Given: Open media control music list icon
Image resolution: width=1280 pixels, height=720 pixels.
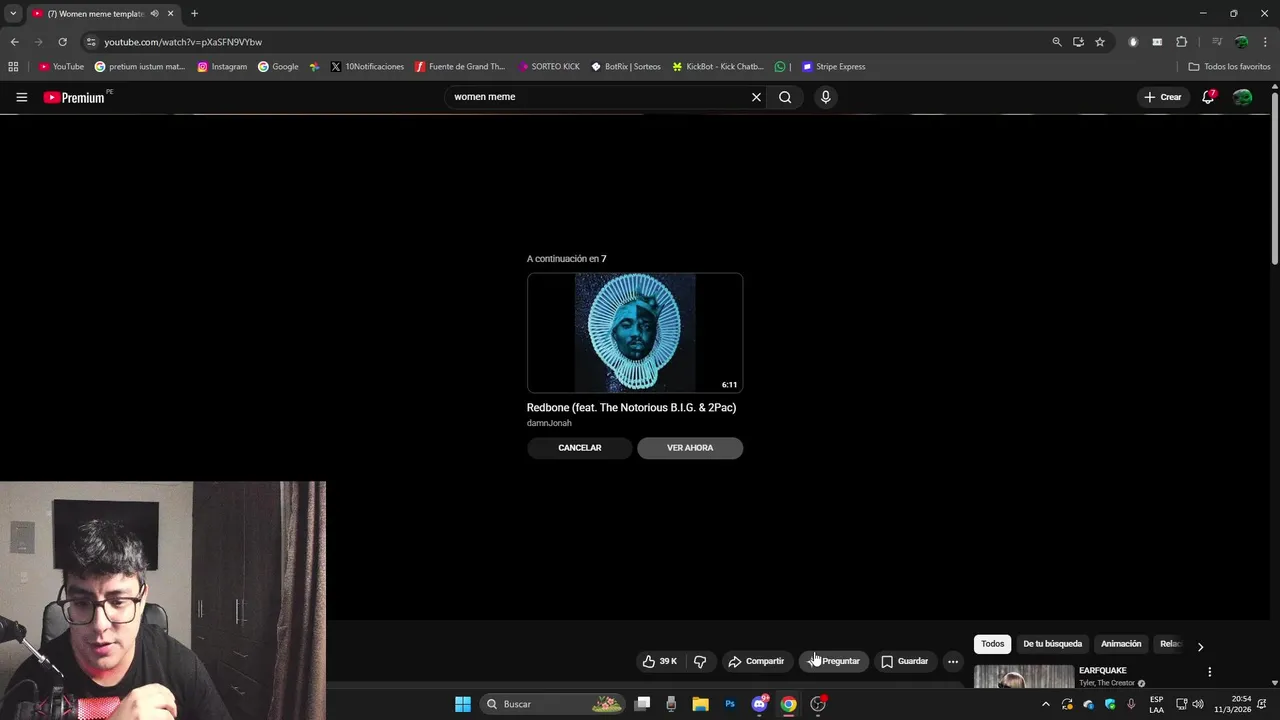Looking at the screenshot, I should [x=1217, y=42].
